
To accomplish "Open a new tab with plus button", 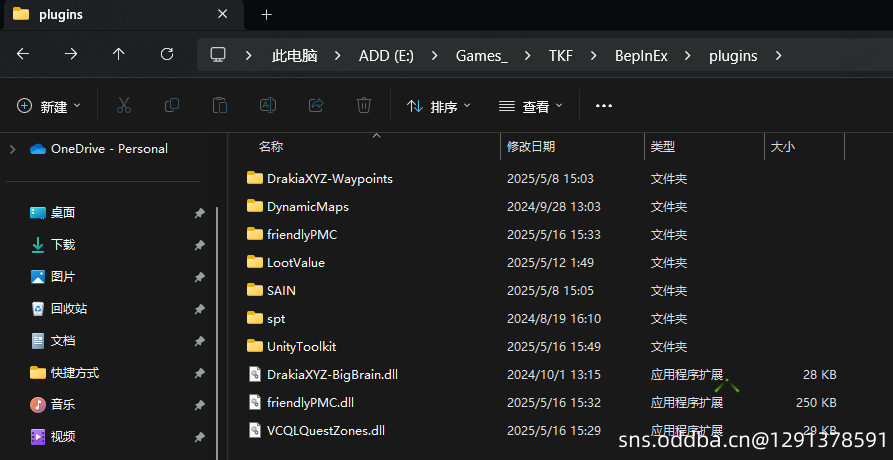I will point(267,15).
